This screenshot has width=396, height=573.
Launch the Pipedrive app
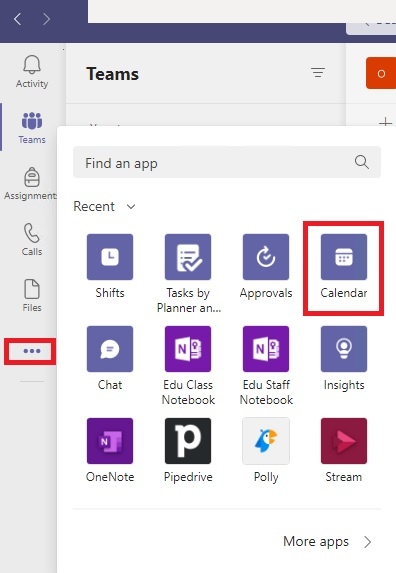click(x=188, y=451)
